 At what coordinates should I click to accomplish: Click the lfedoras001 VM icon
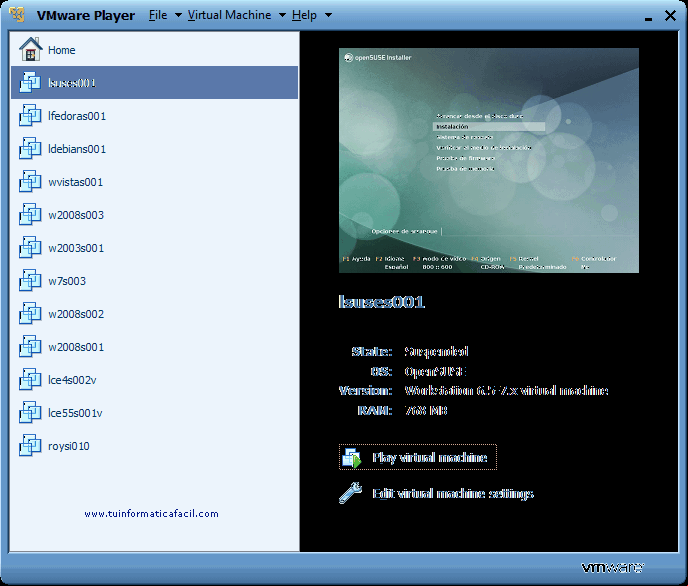pos(30,115)
